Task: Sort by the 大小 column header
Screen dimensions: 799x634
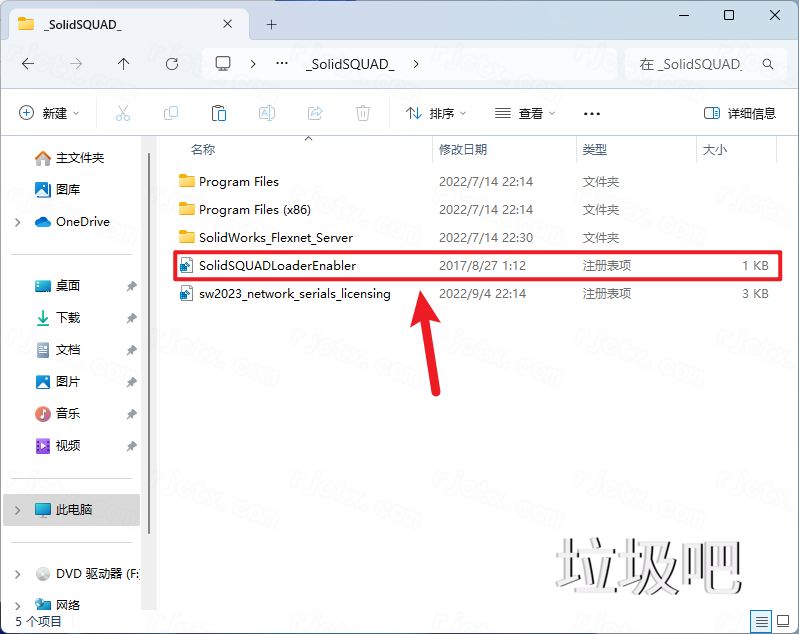Action: tap(714, 149)
